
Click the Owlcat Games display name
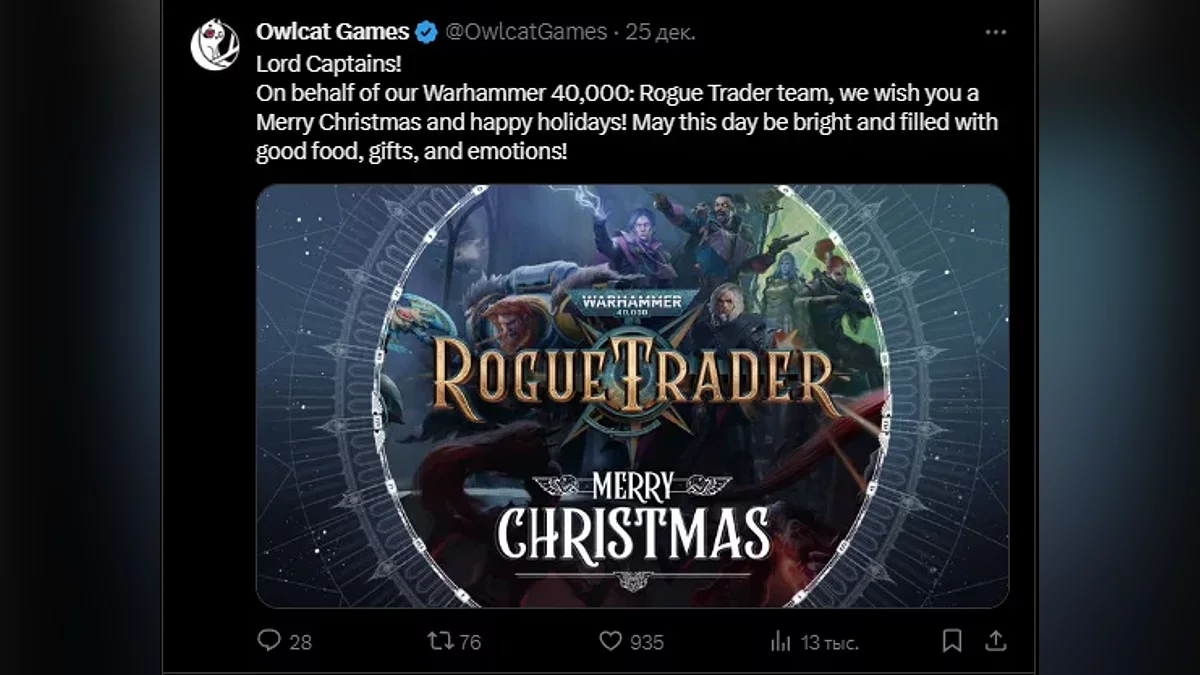333,32
